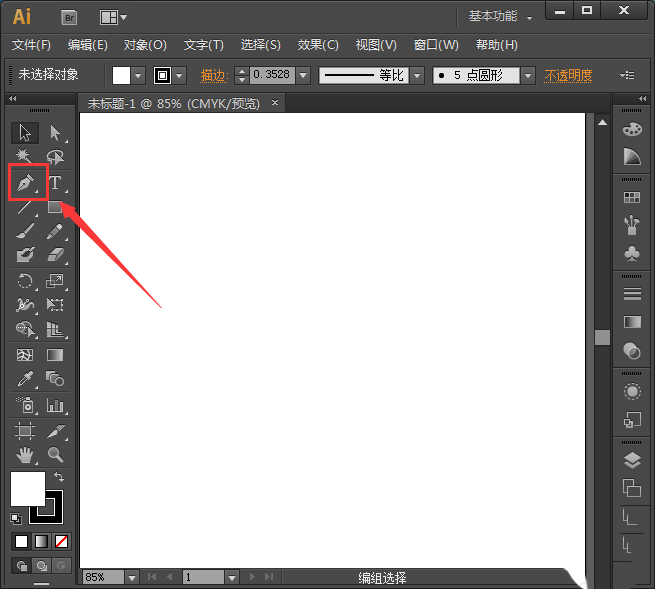Swap fill and stroke colors arrow
The image size is (655, 589).
coord(59,477)
